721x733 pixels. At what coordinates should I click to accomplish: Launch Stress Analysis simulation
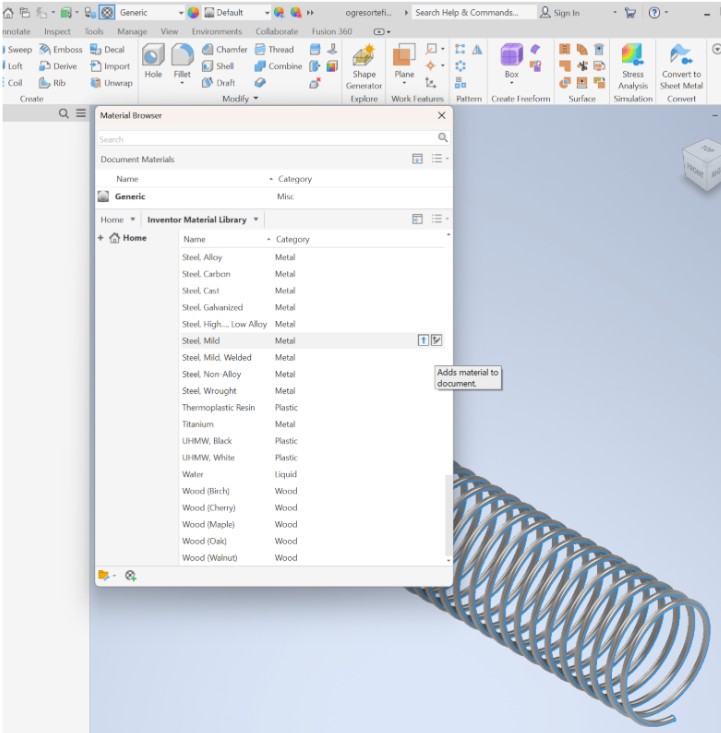click(633, 67)
